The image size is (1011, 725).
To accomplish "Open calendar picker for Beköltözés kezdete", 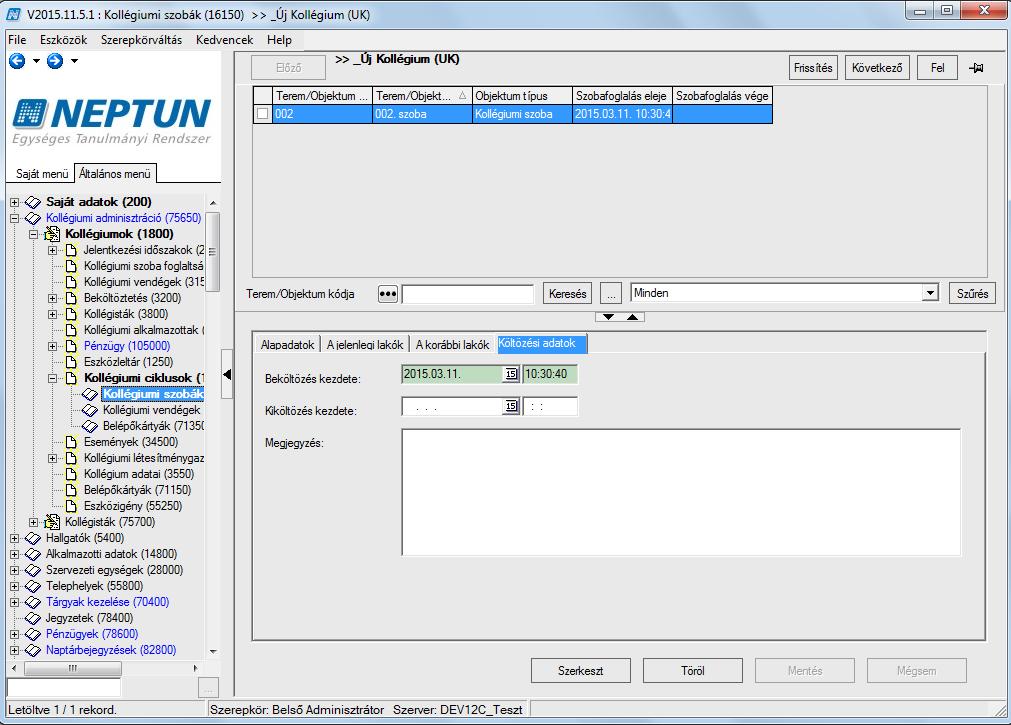I will (511, 374).
